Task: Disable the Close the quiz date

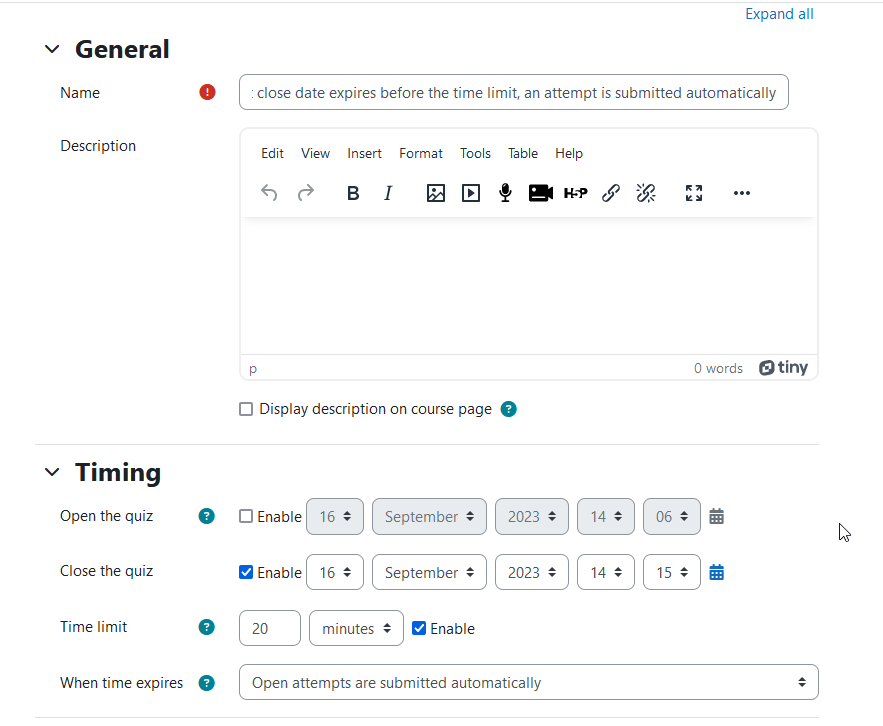Action: 246,572
